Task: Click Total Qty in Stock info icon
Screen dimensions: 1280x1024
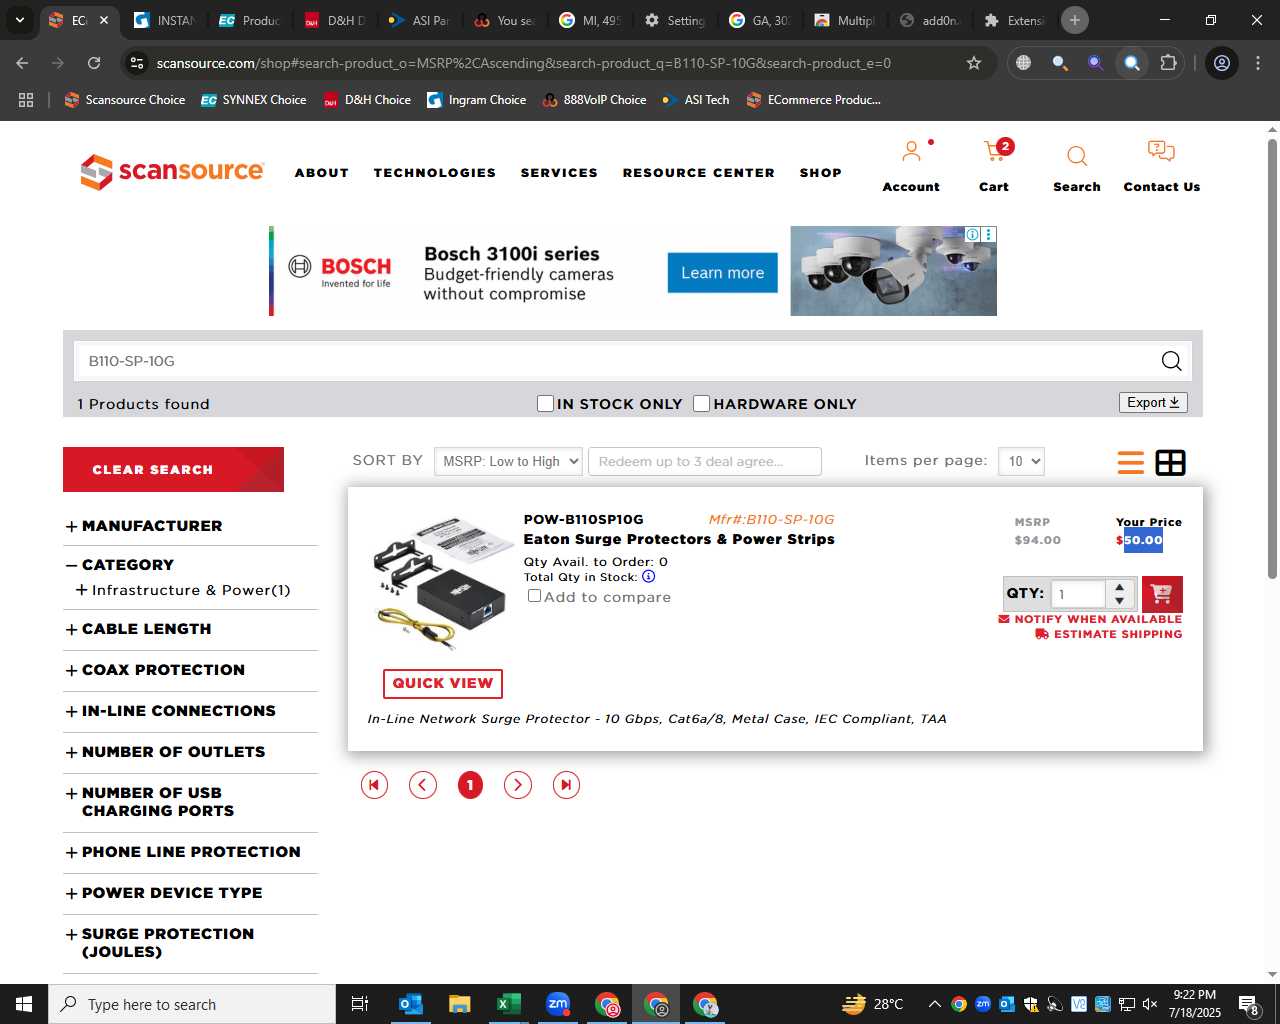Action: [x=648, y=576]
